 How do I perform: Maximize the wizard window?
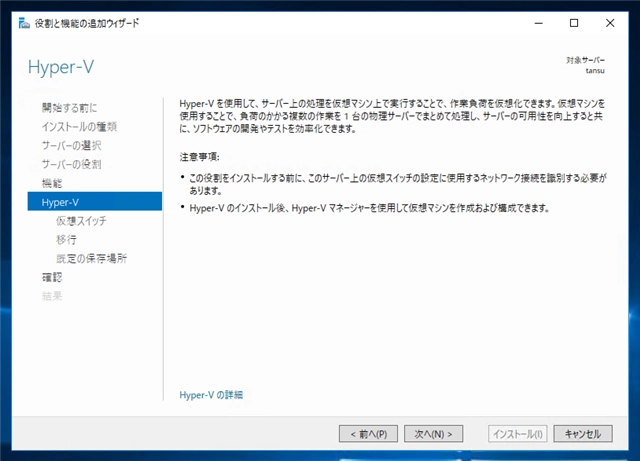[x=574, y=23]
